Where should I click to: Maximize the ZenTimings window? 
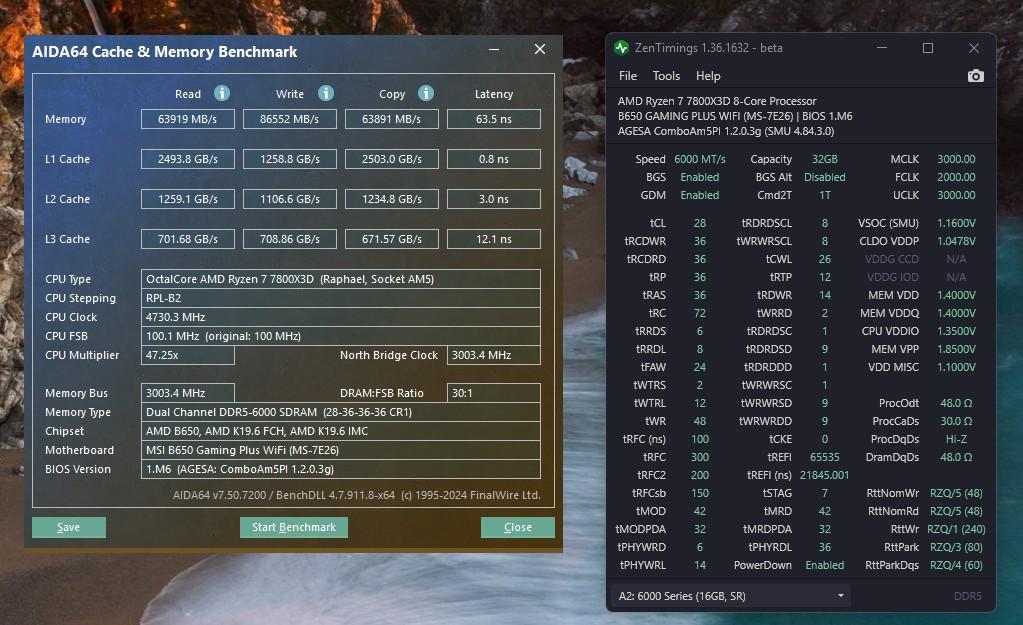(927, 48)
